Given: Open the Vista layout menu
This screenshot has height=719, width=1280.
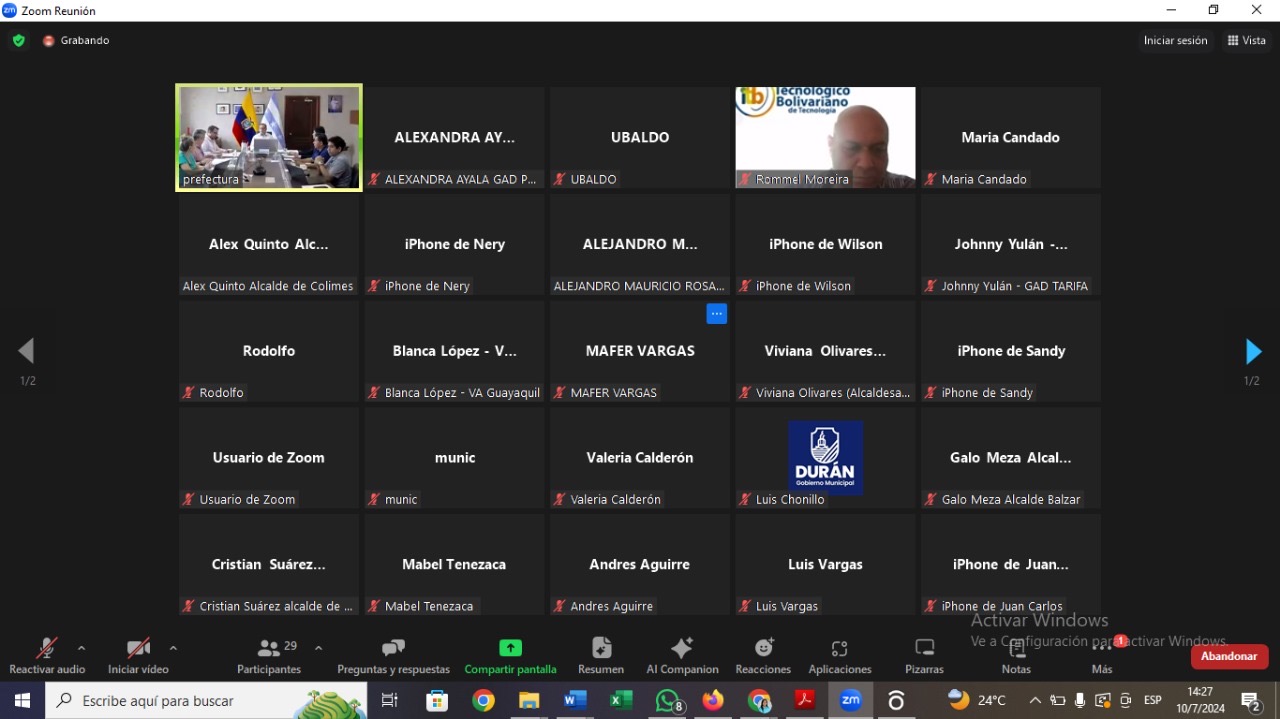Looking at the screenshot, I should (x=1246, y=41).
